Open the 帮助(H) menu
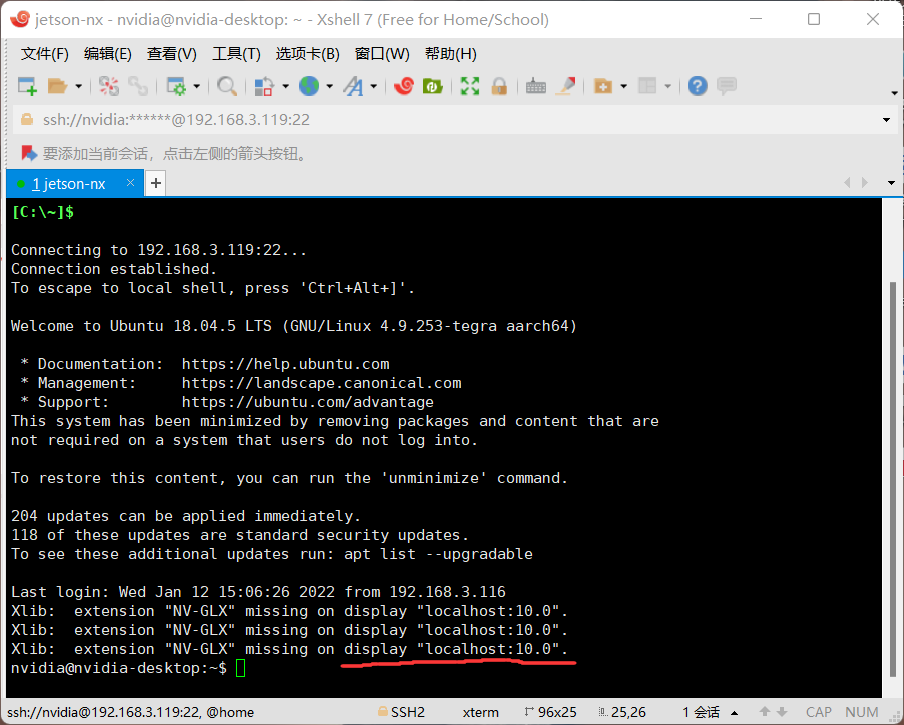The width and height of the screenshot is (904, 725). [x=451, y=54]
